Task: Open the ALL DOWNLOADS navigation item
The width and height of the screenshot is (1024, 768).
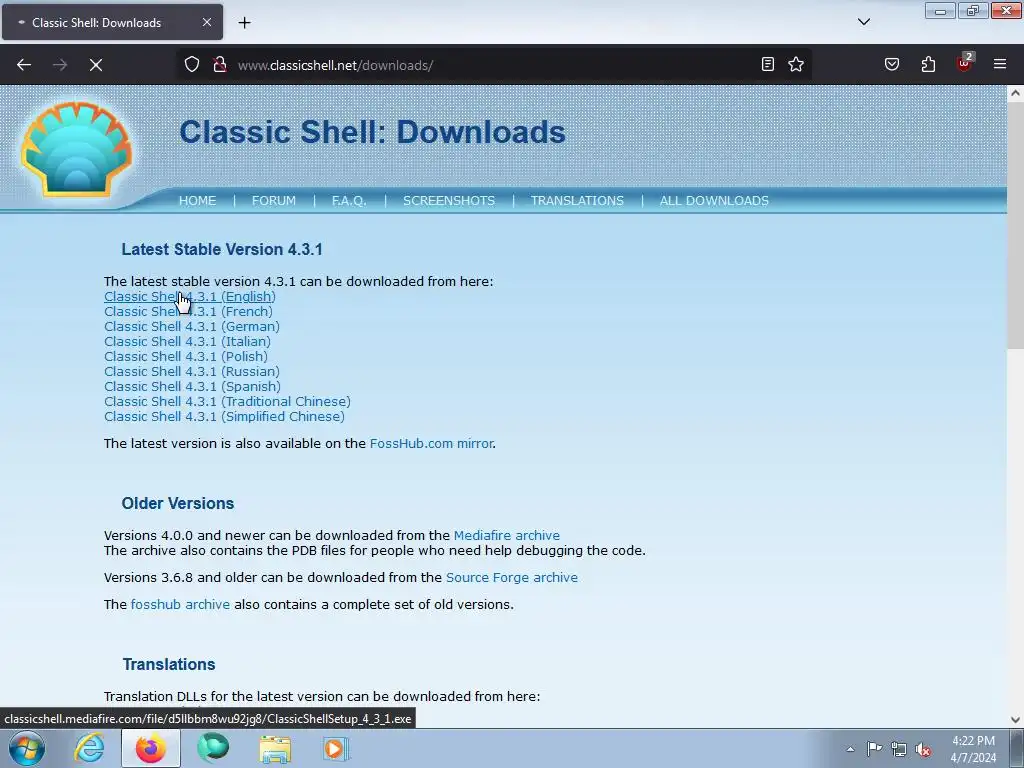Action: (714, 200)
